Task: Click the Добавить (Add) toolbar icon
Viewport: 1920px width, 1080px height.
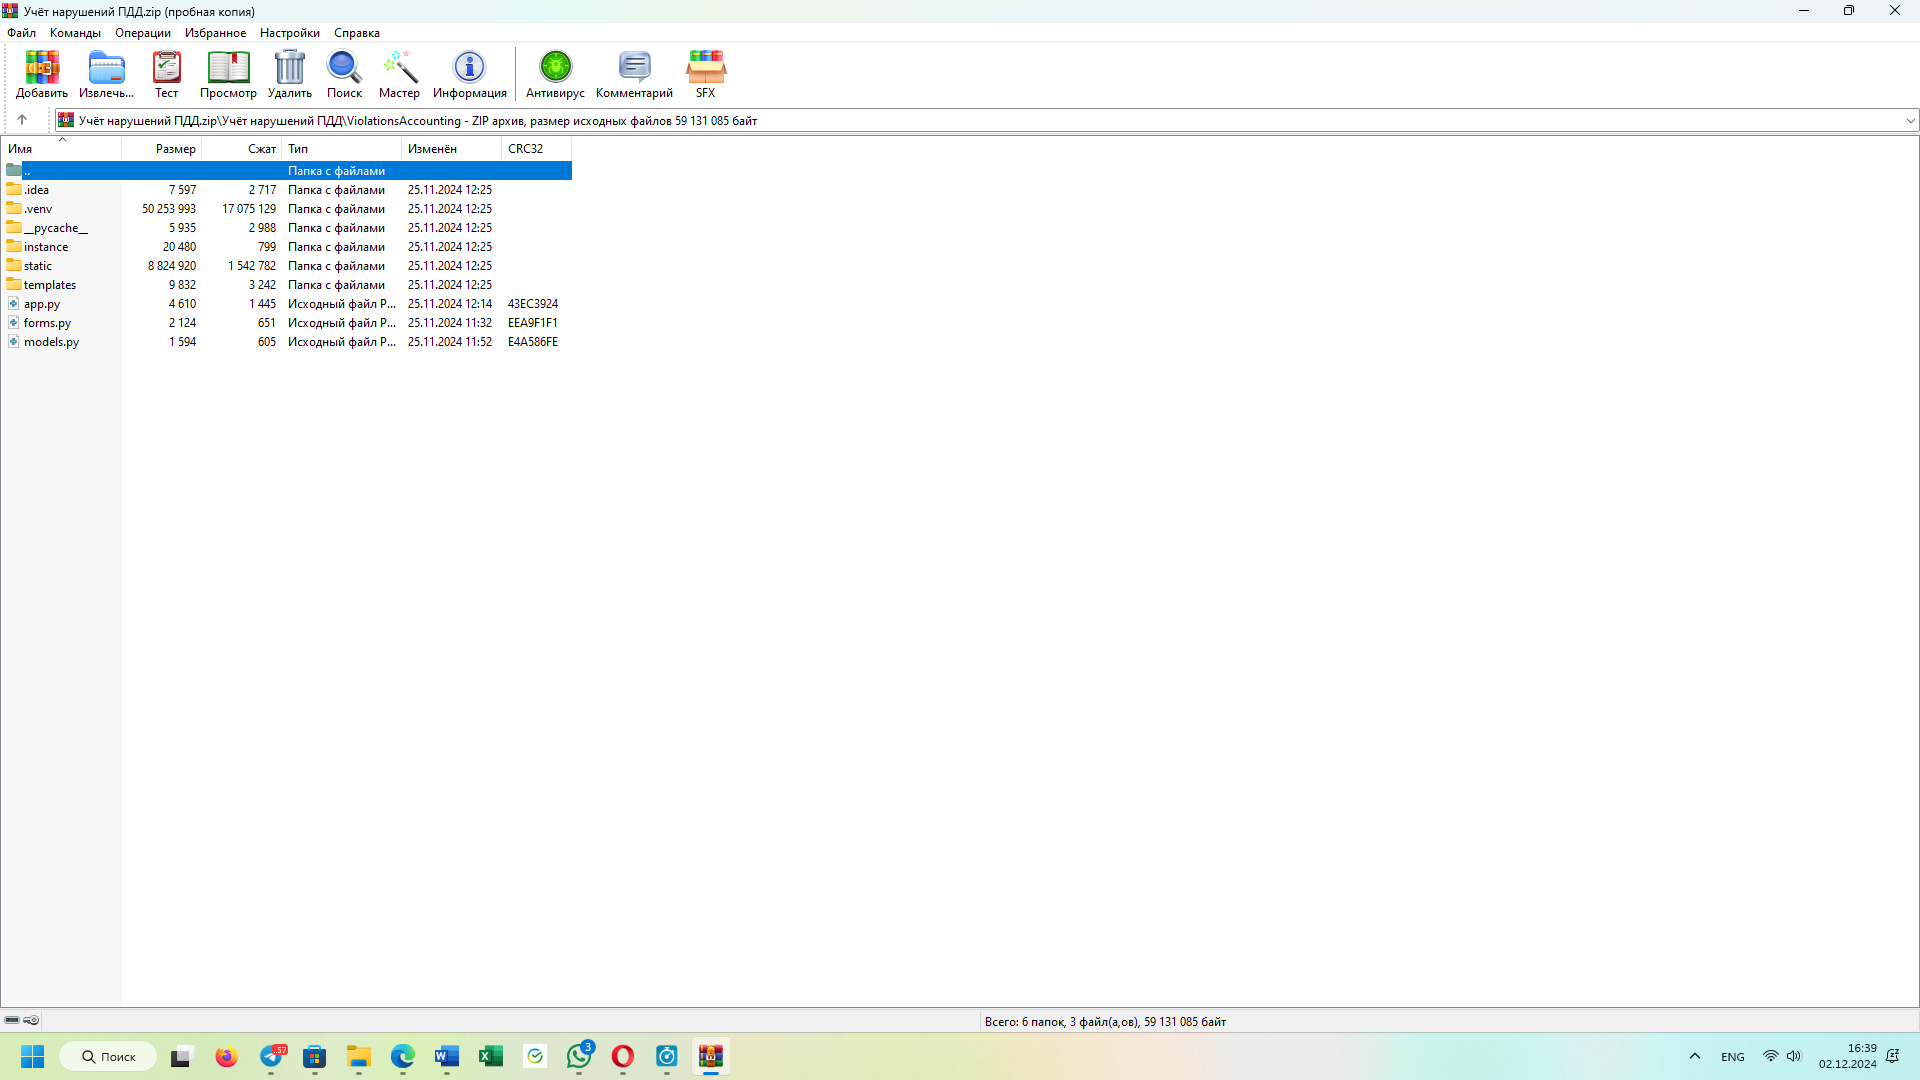Action: (x=42, y=74)
